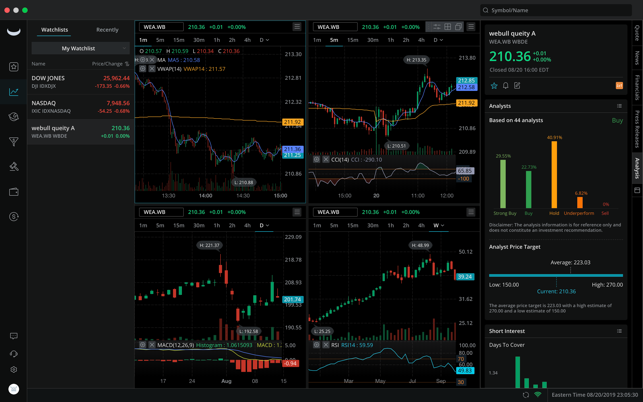Select 1h interval on bottom-left chart
Viewport: 643px width, 402px height.
tap(217, 225)
